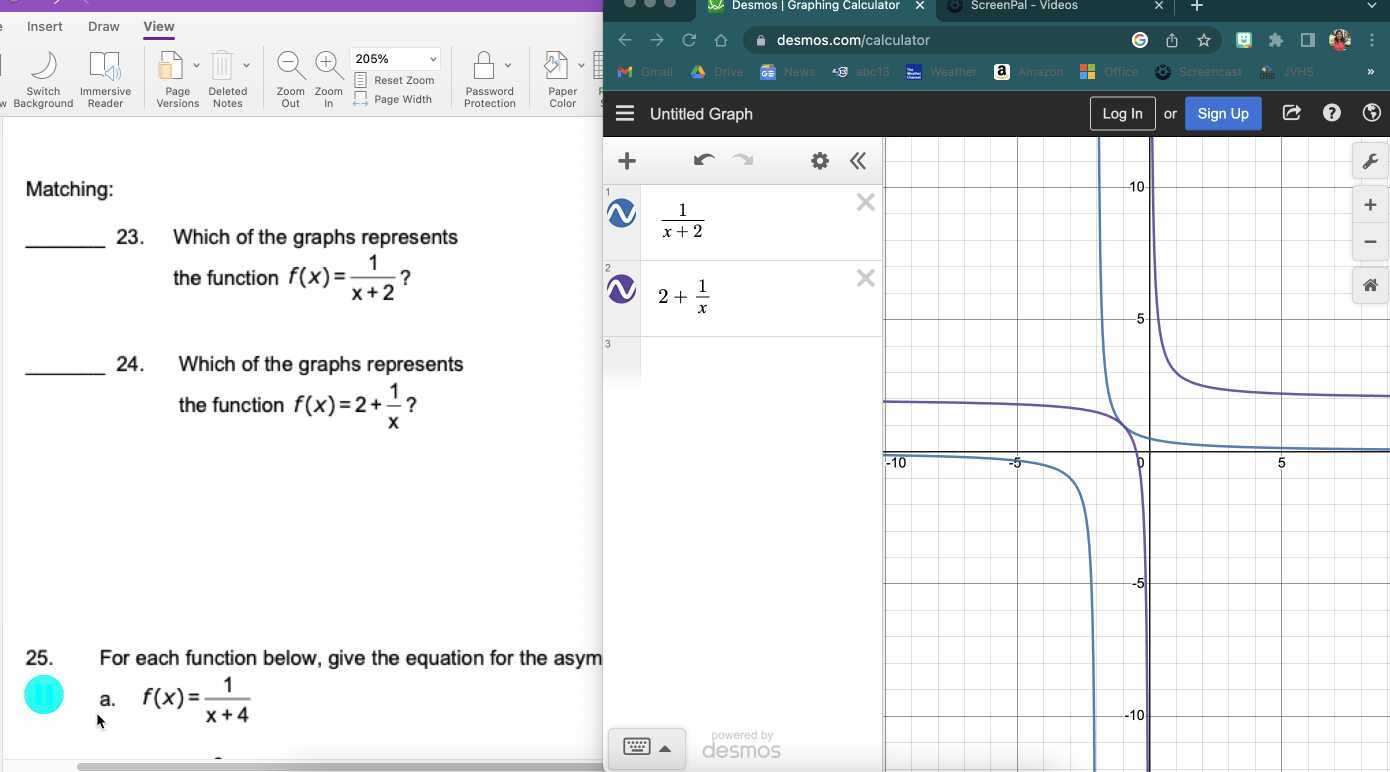Image resolution: width=1390 pixels, height=772 pixels.
Task: Hide the 1/(x+2) curve in Desmos
Action: [x=621, y=212]
